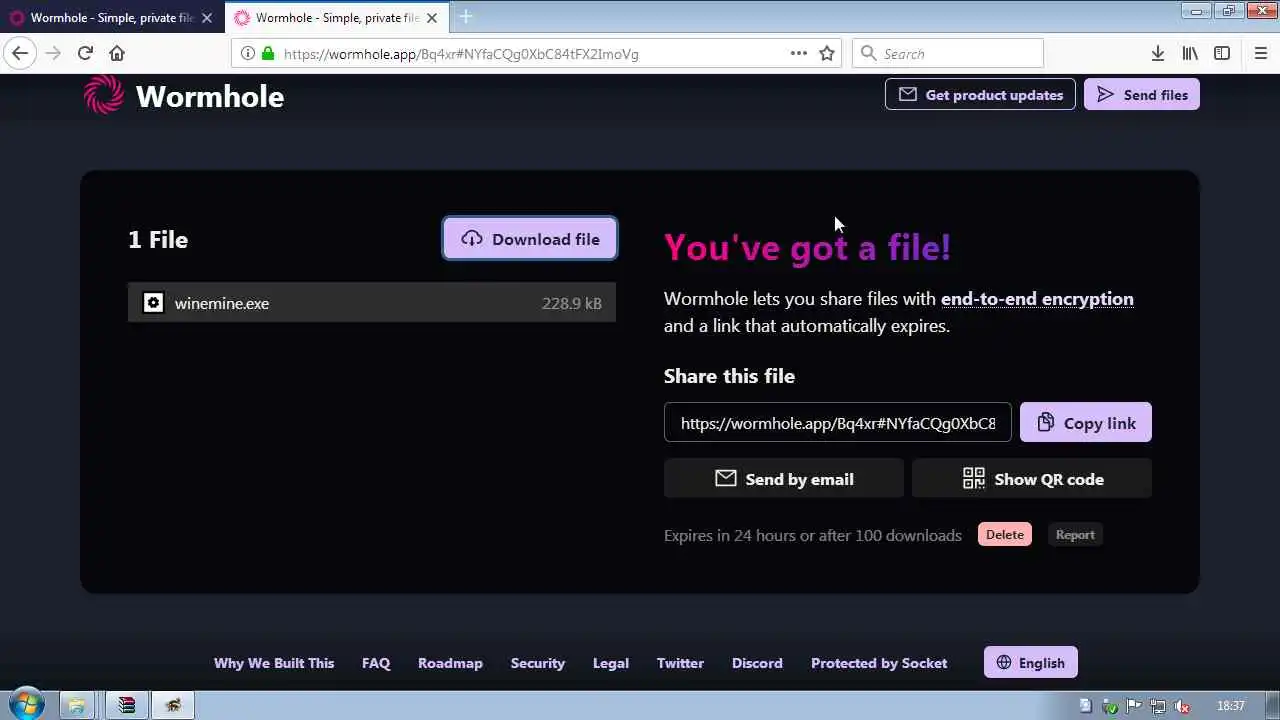Click the green shield tray icon
This screenshot has width=1280, height=720.
pos(1111,706)
